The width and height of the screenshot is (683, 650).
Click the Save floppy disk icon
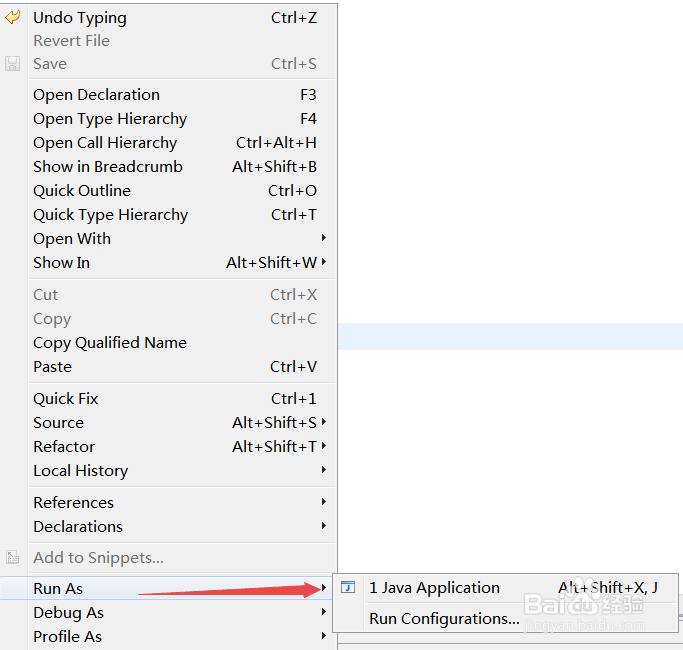click(x=13, y=64)
